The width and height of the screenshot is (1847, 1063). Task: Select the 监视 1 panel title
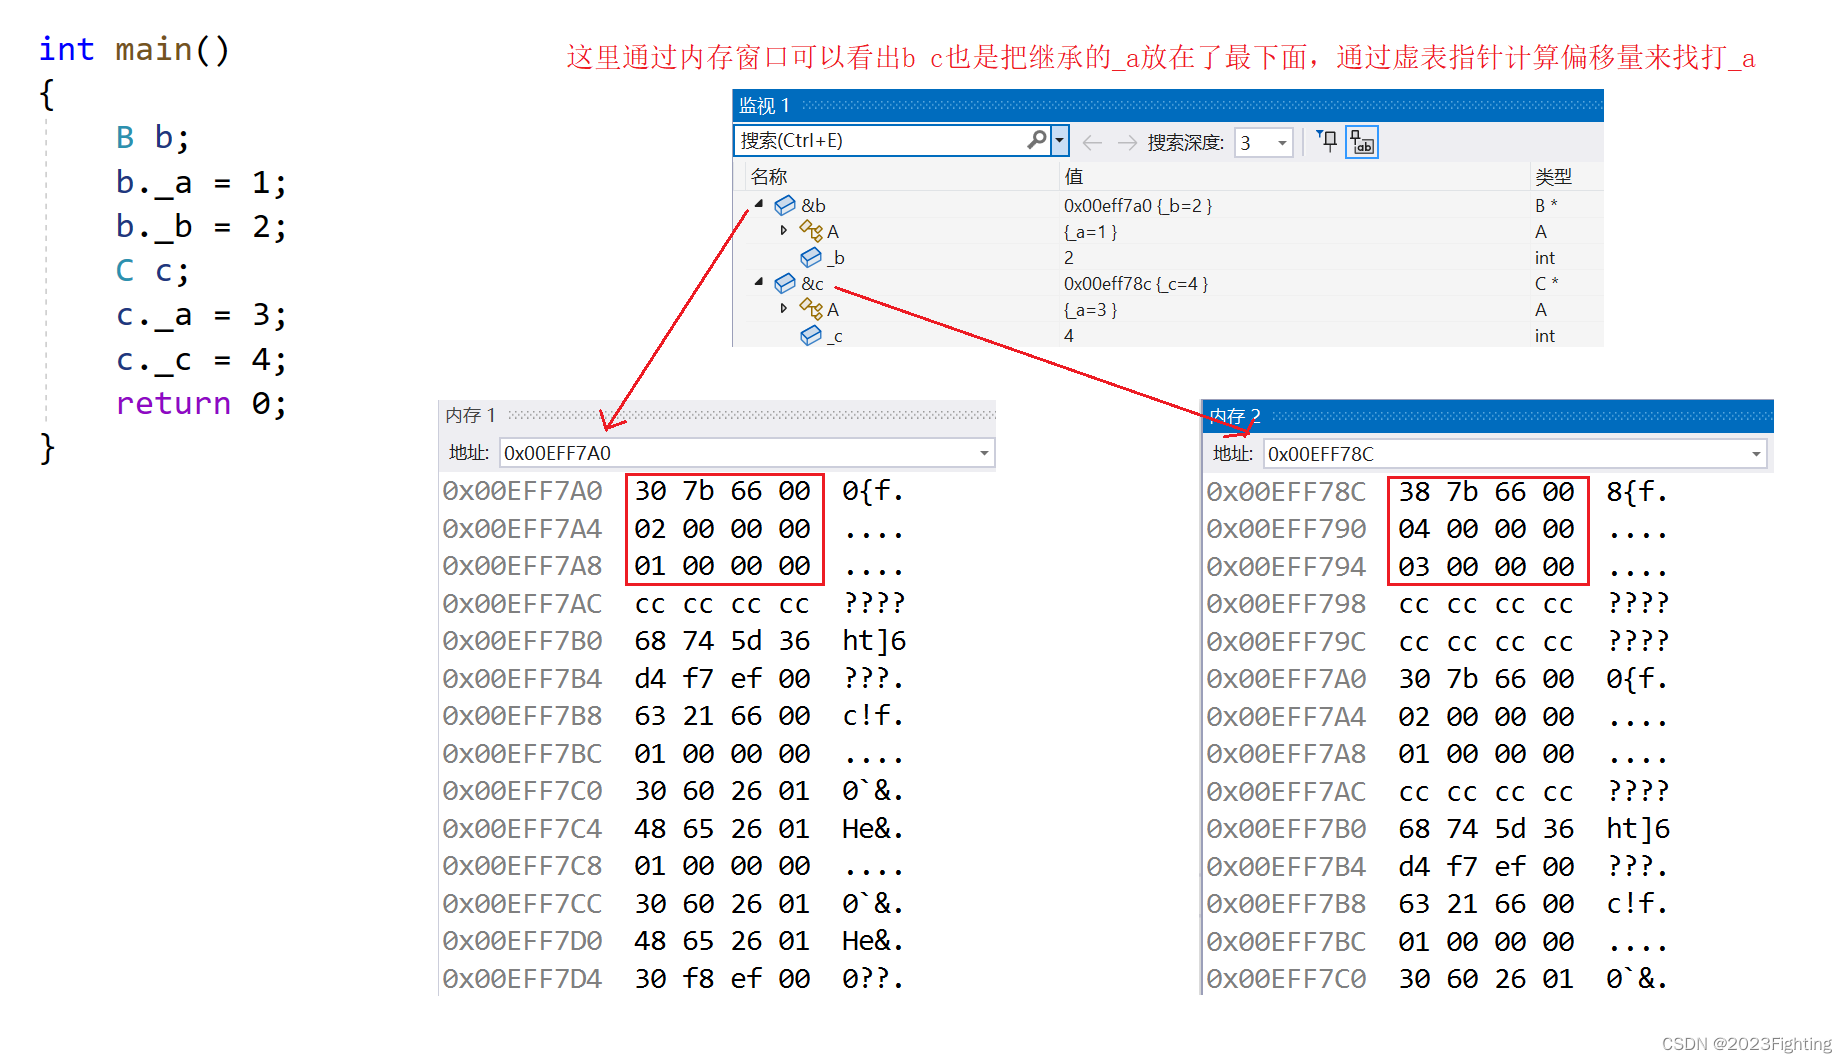click(x=764, y=105)
